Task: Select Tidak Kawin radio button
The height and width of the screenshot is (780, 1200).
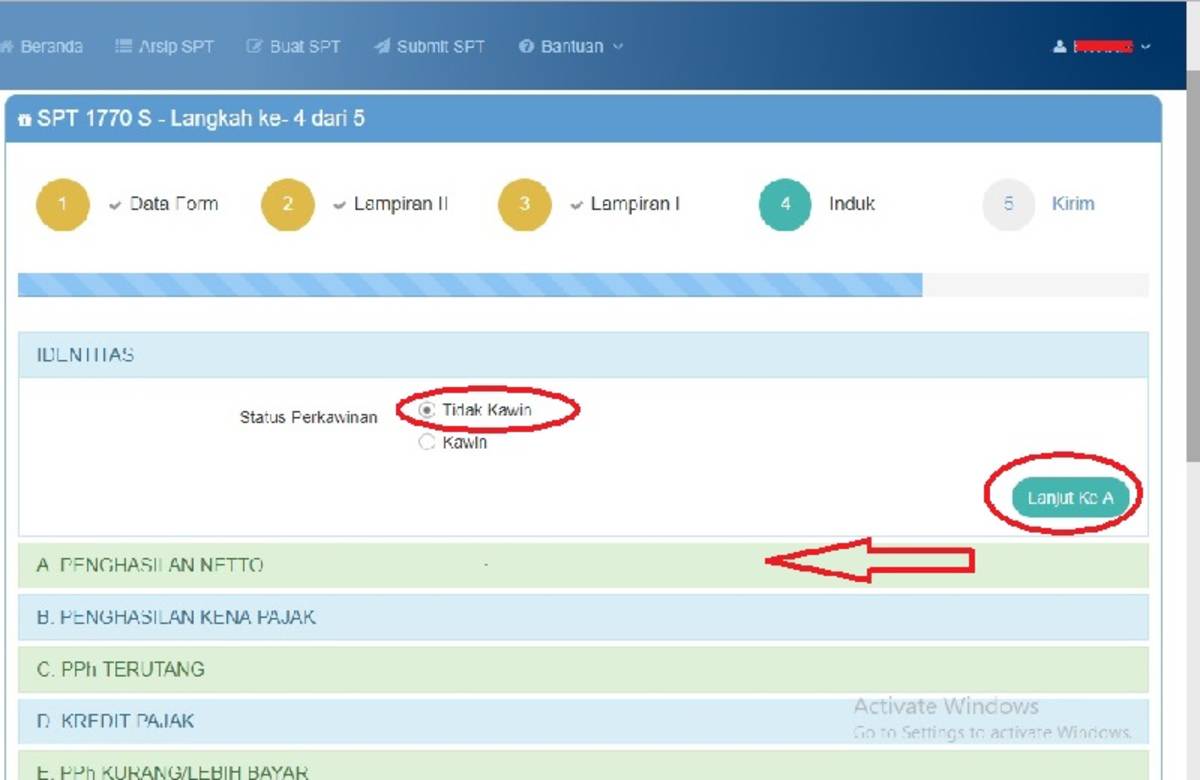Action: coord(427,410)
